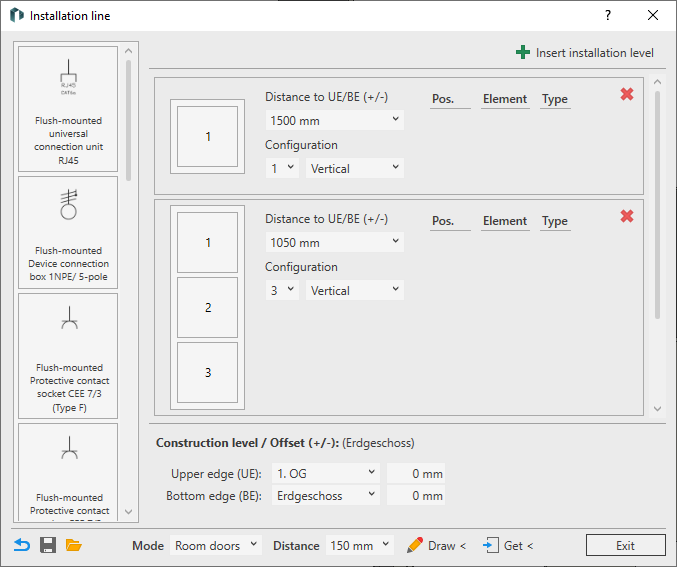Click Element column header of second level

[x=505, y=221]
